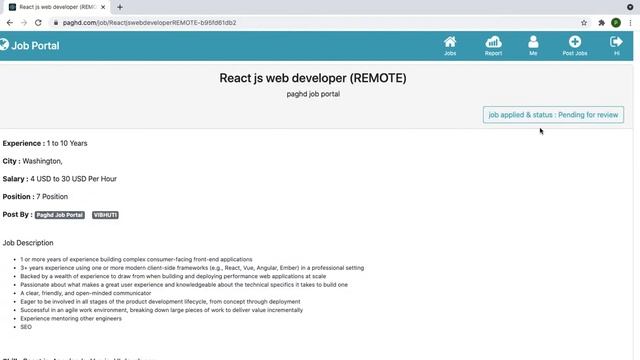This screenshot has width=640, height=360.
Task: Select the React js web developer tab
Action: point(57,7)
